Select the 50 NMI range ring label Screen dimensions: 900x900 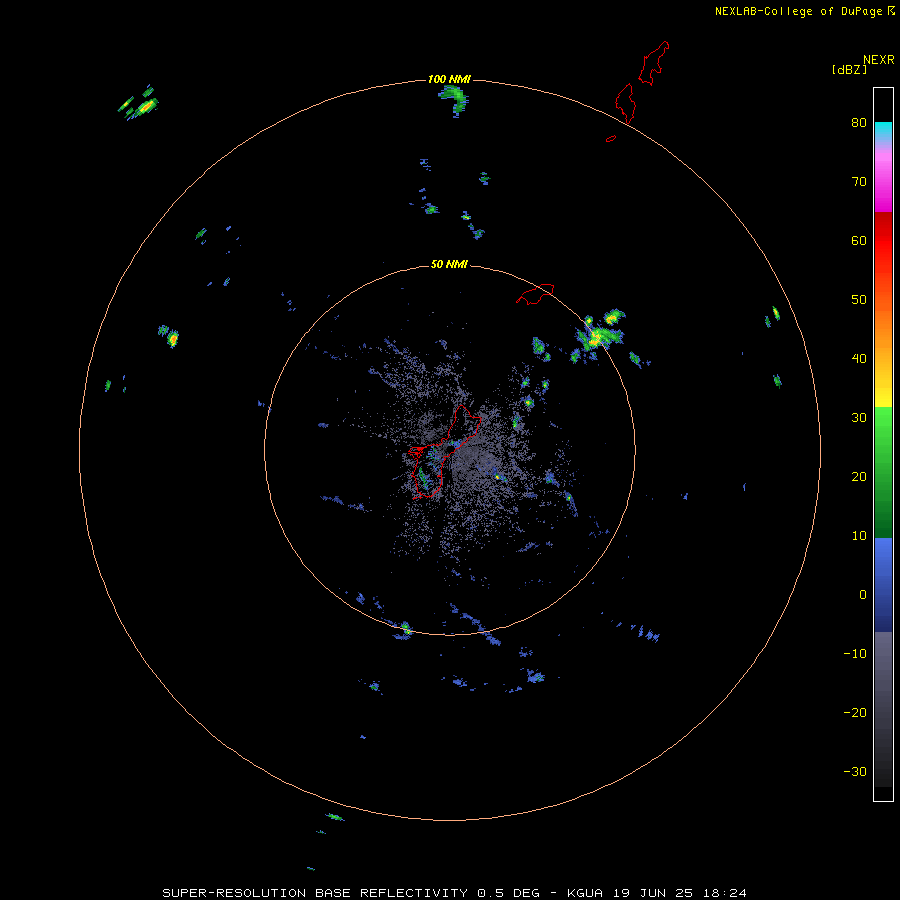click(449, 265)
